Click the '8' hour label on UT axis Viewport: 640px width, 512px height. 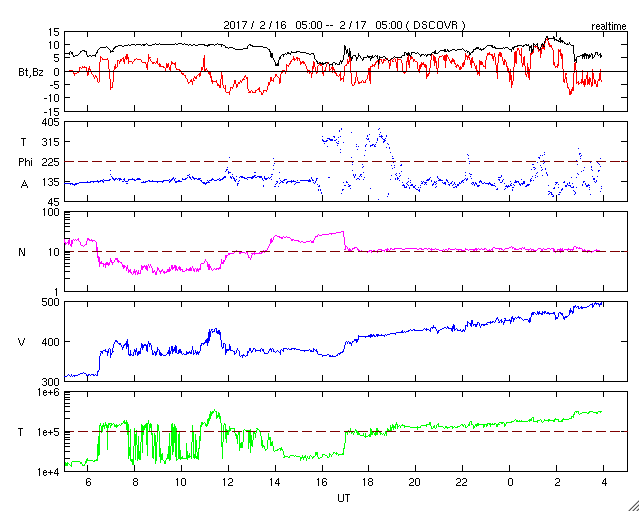(134, 482)
